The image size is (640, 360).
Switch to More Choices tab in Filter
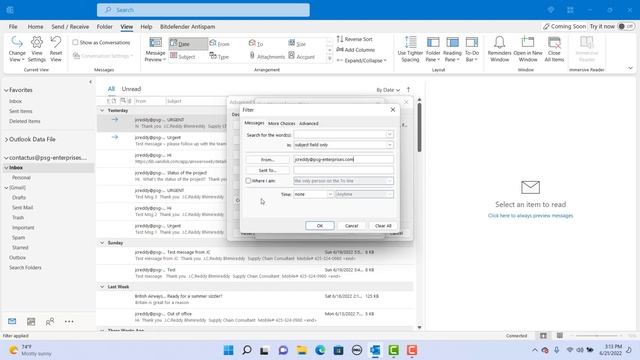point(282,123)
